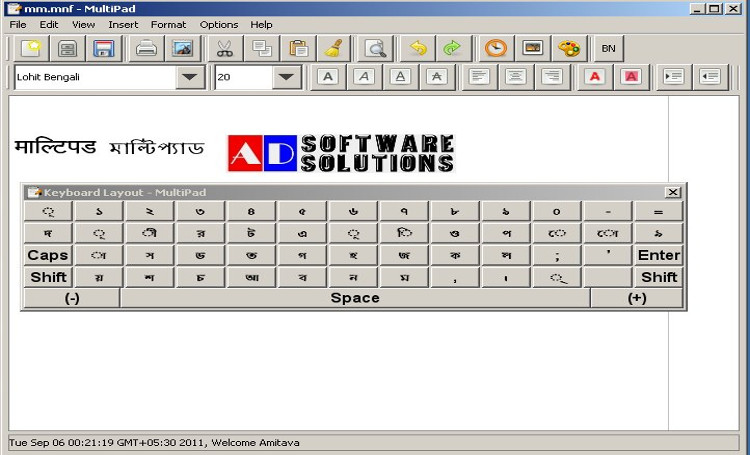Viewport: 750px width, 455px height.
Task: Toggle the BN language button
Action: (608, 48)
